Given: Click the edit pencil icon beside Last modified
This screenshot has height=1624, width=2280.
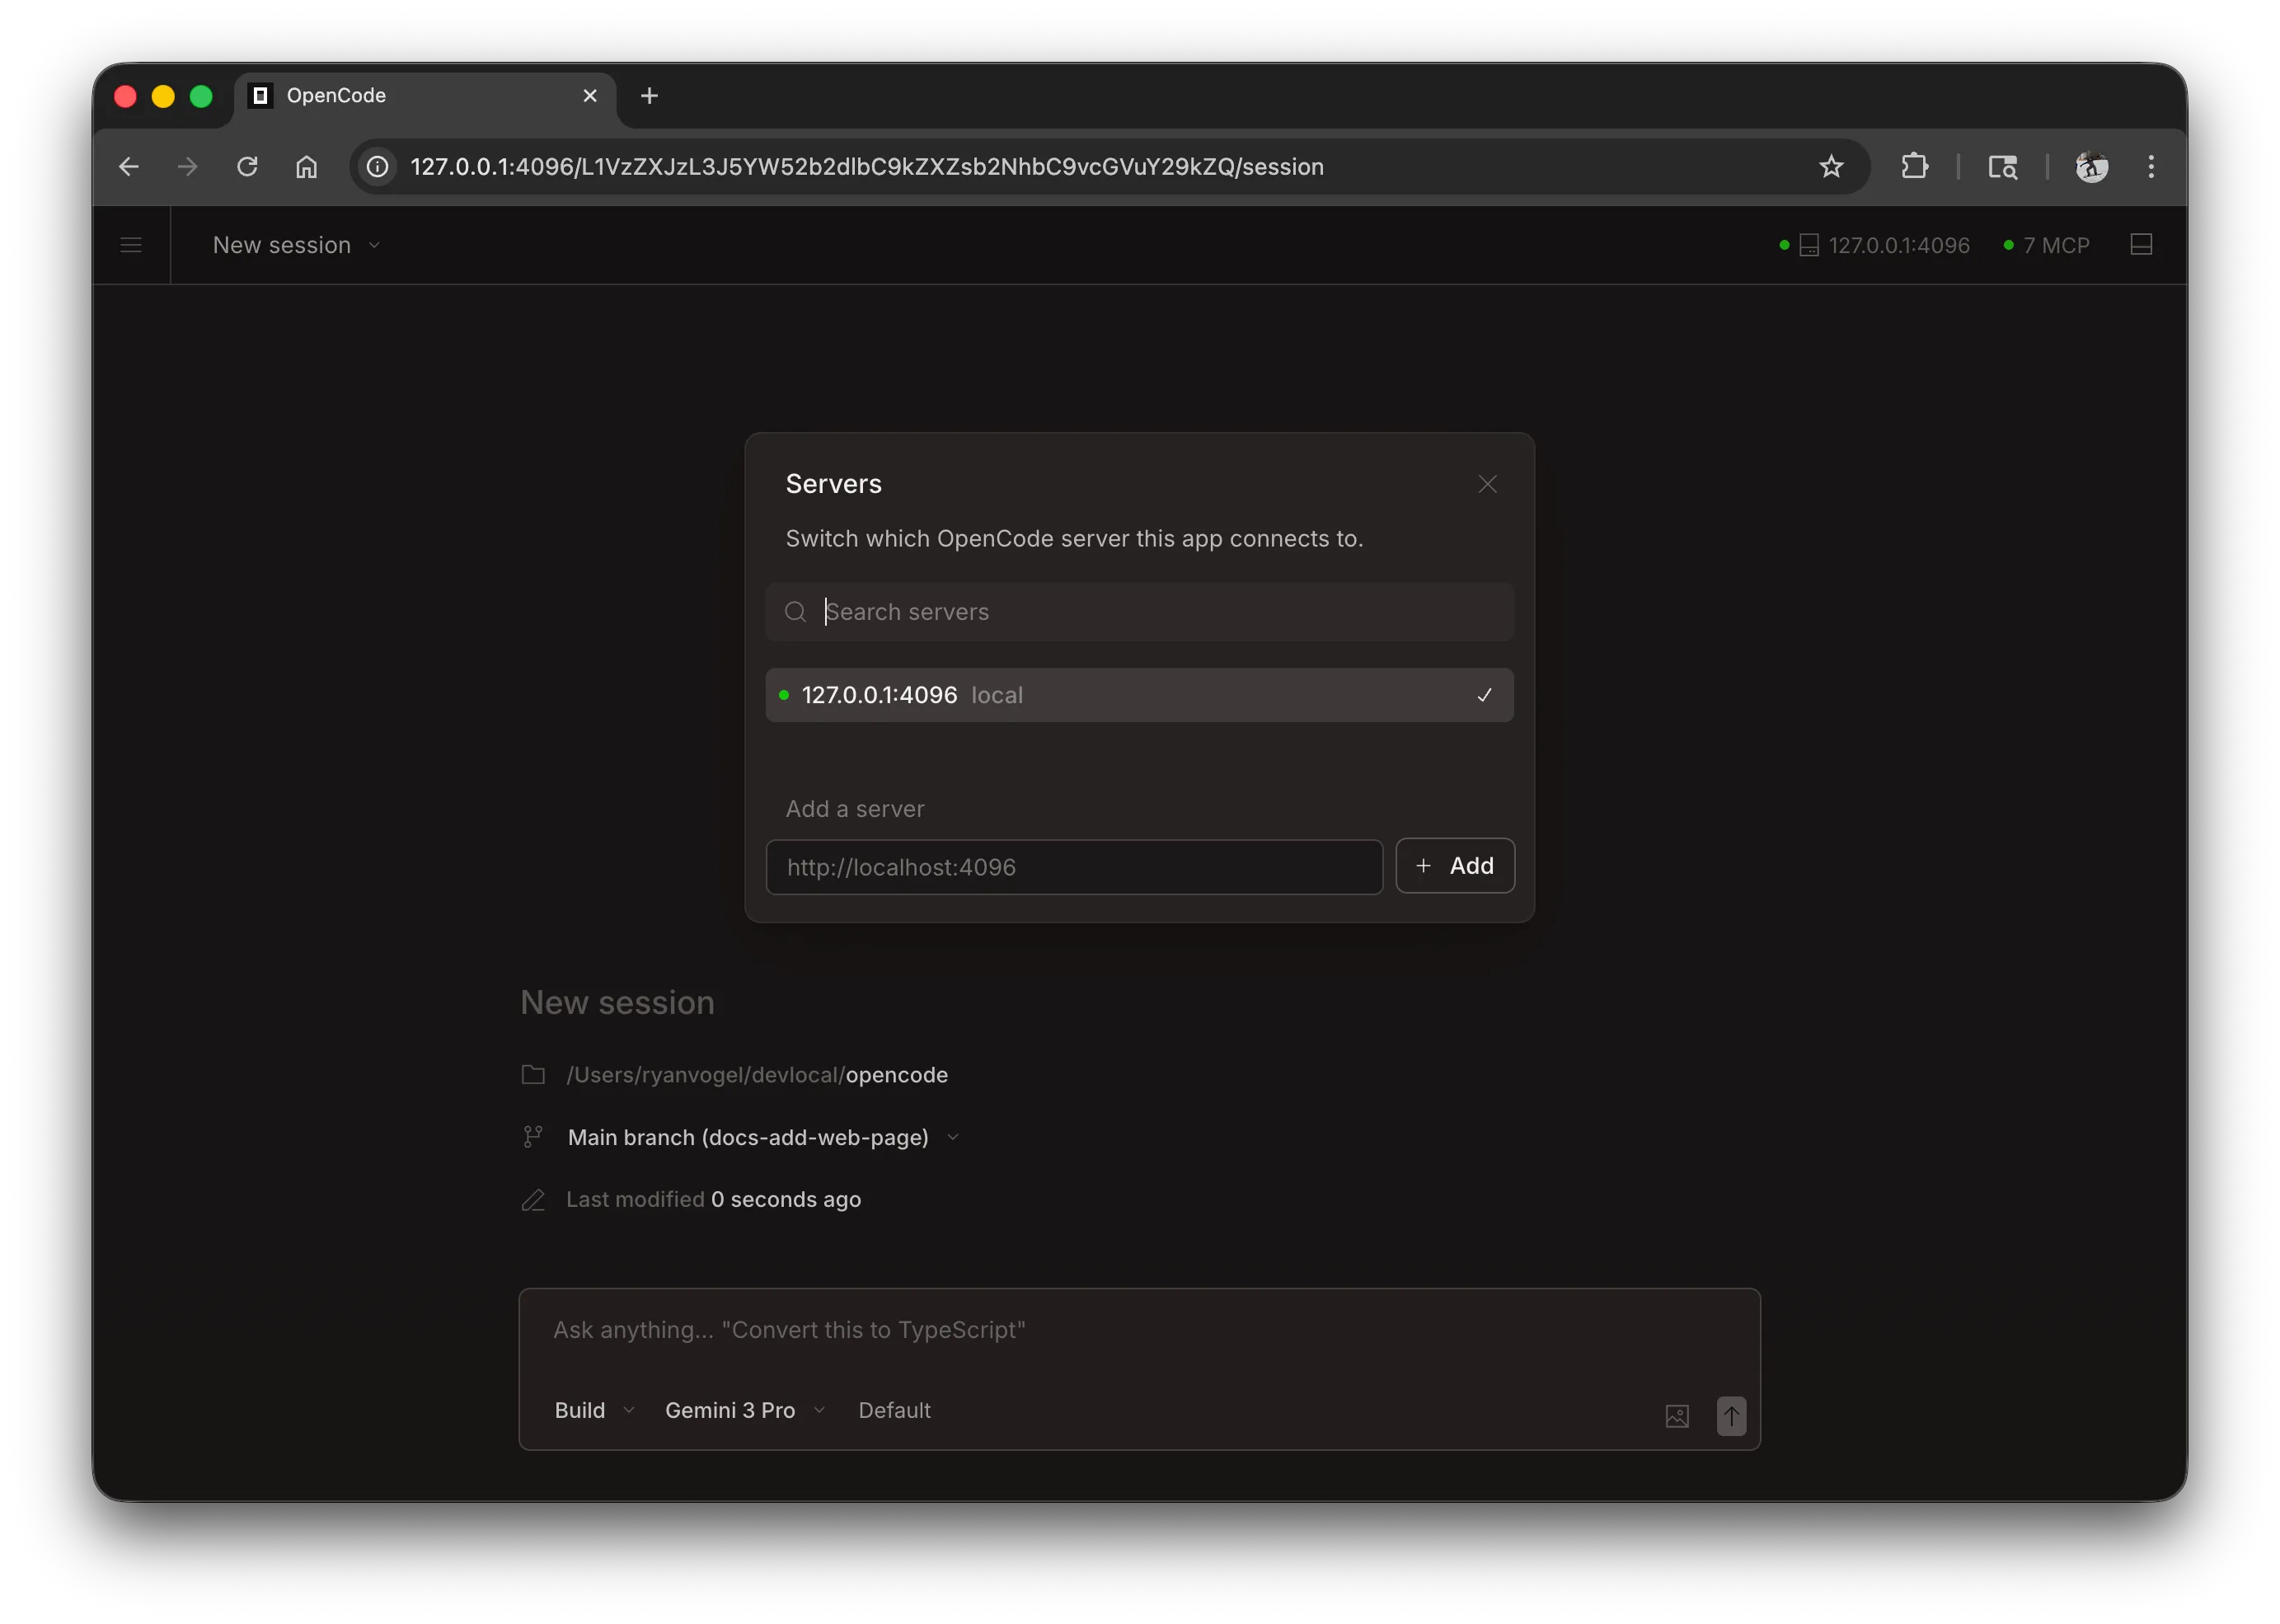Looking at the screenshot, I should 533,1199.
